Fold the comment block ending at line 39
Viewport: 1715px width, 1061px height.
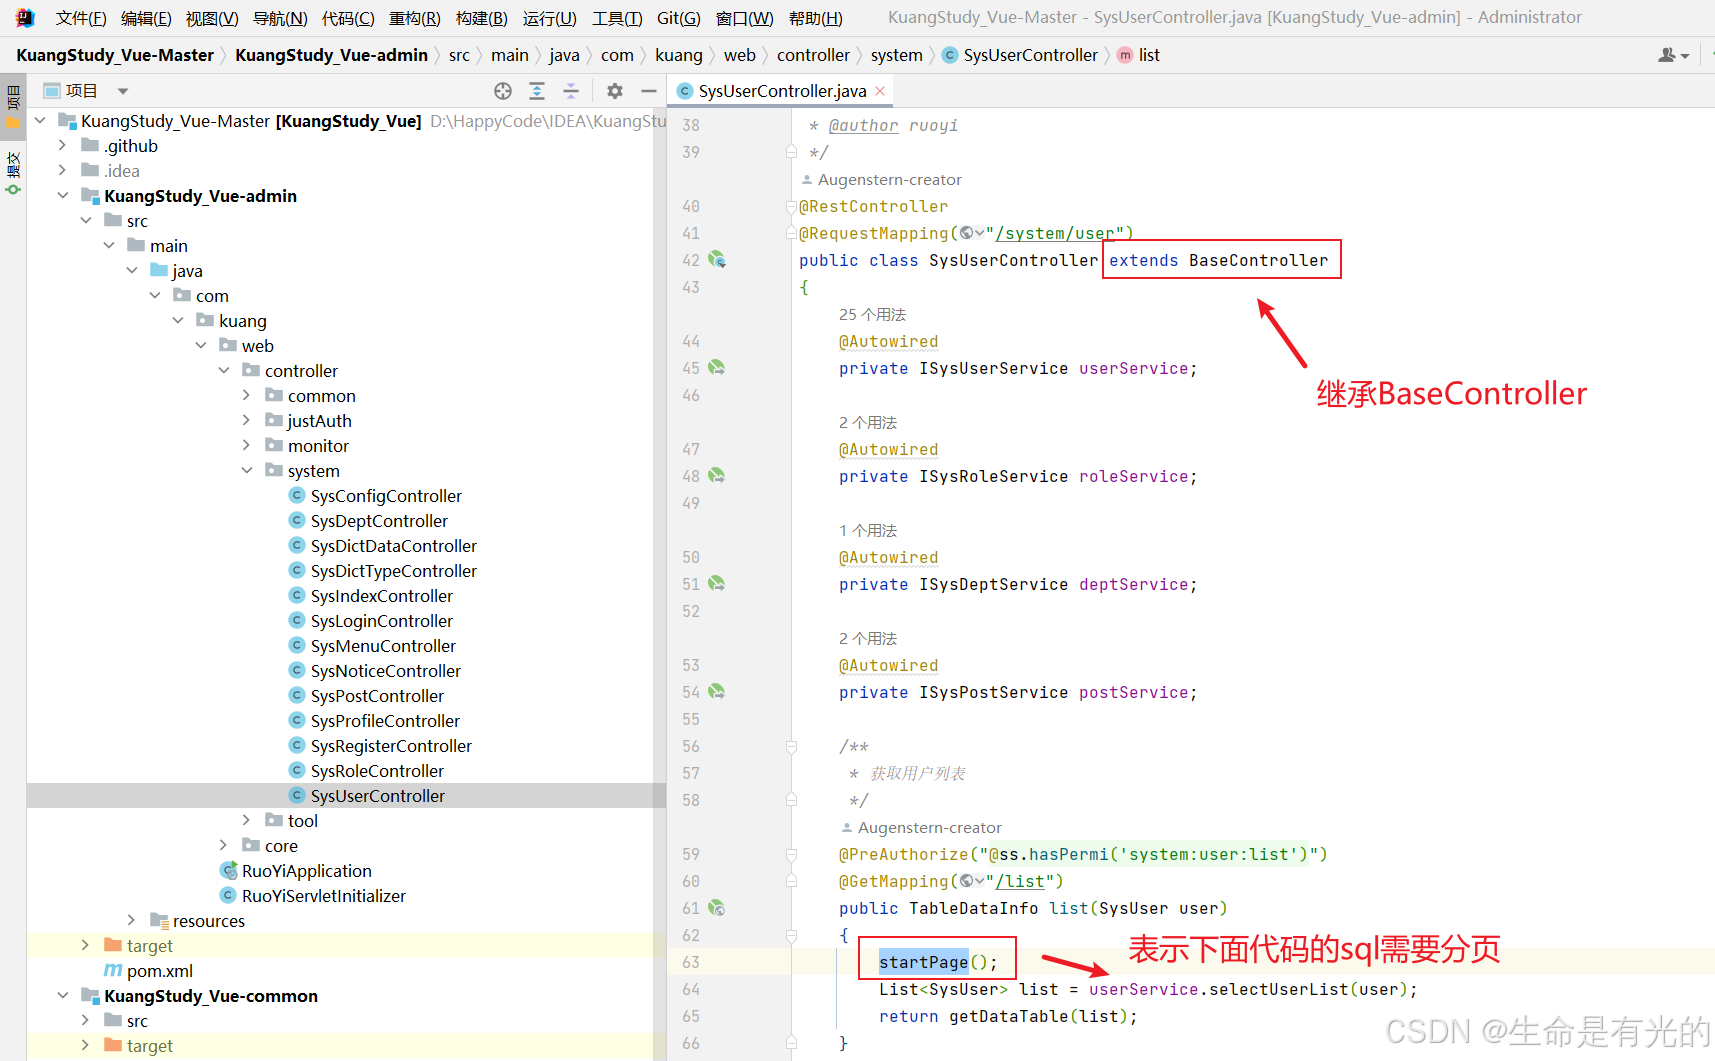coord(791,152)
